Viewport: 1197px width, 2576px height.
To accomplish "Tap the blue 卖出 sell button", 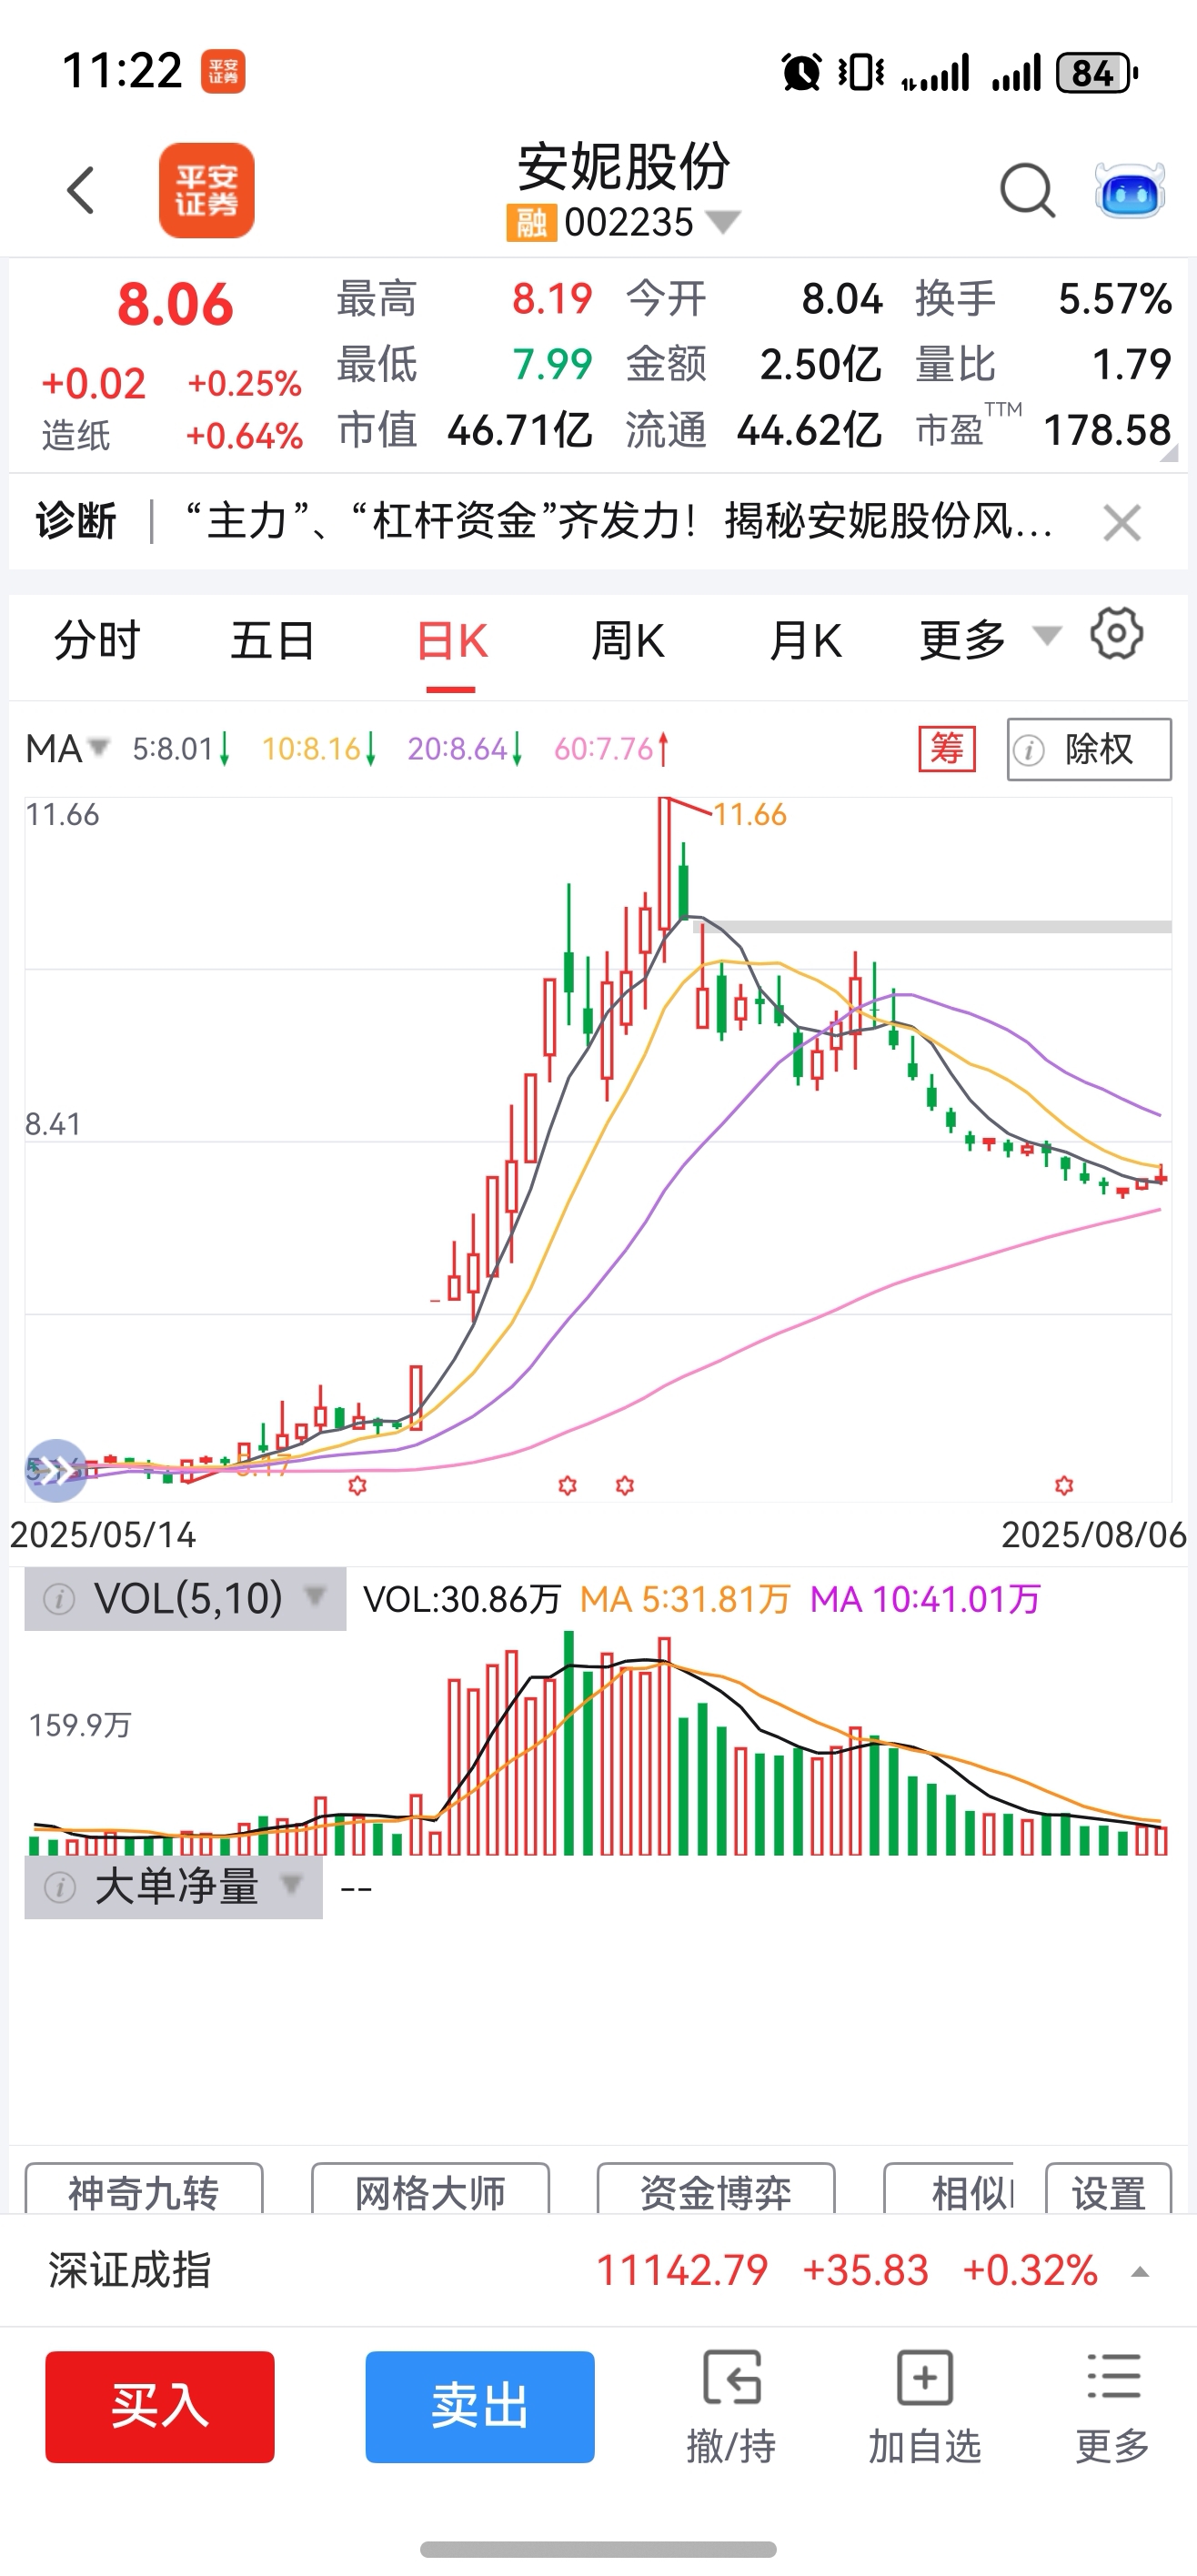I will [480, 2406].
